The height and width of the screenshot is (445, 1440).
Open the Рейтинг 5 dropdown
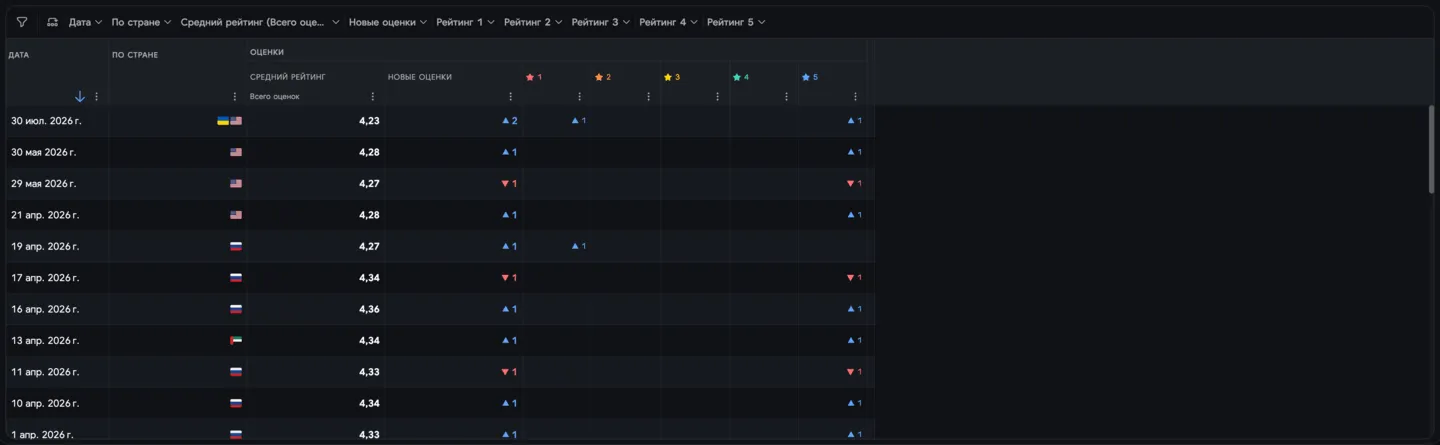[736, 22]
